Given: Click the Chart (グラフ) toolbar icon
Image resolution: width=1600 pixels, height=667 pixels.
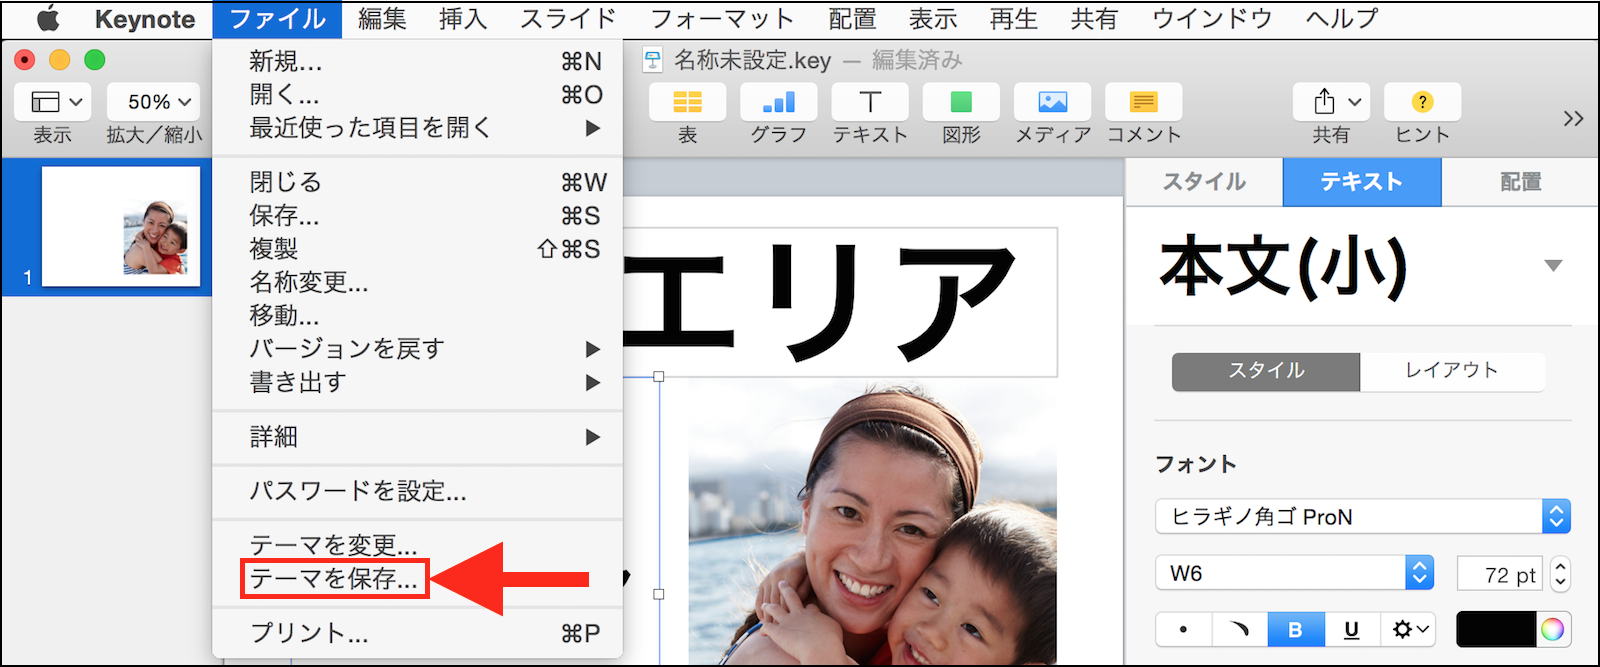Looking at the screenshot, I should coord(778,102).
